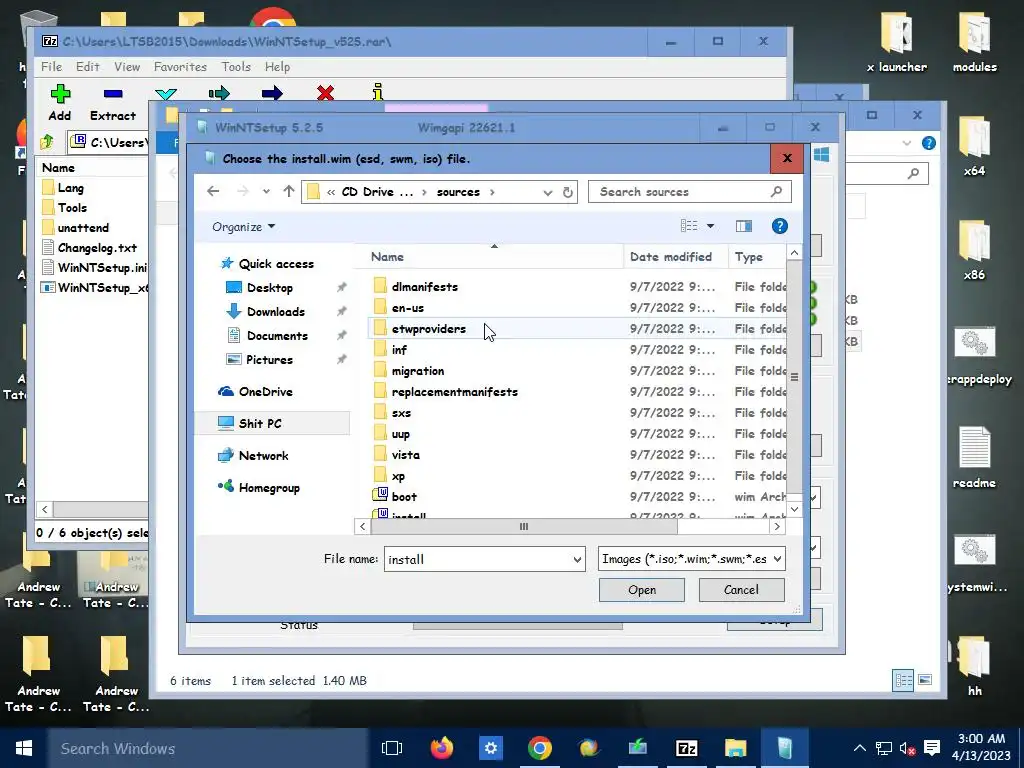Open 7-Zip View menu
Viewport: 1024px width, 768px height.
(127, 67)
